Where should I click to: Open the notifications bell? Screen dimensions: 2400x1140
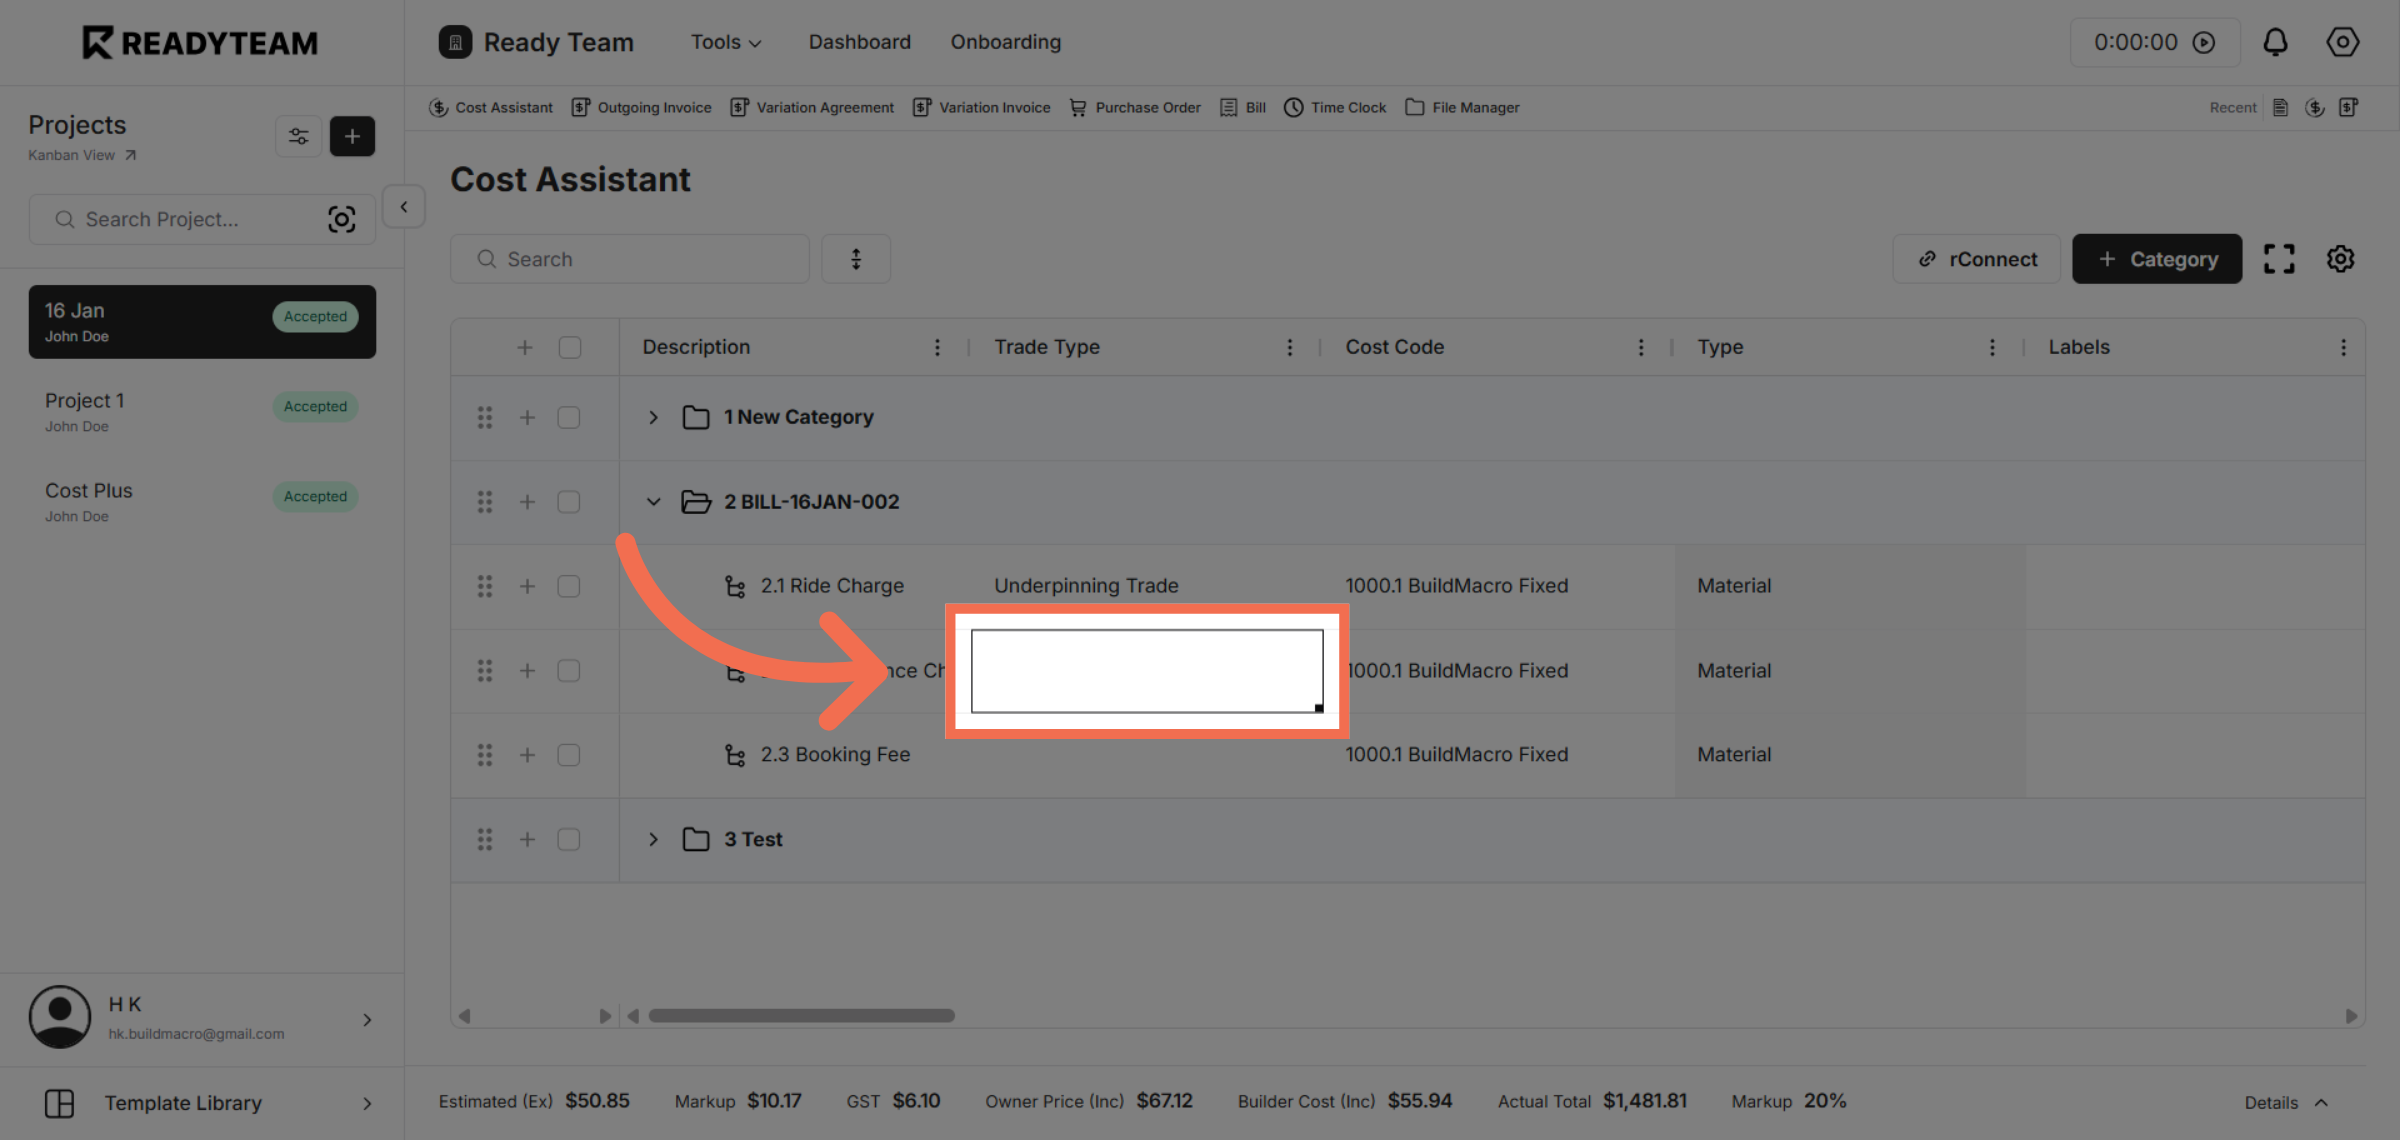(2276, 42)
